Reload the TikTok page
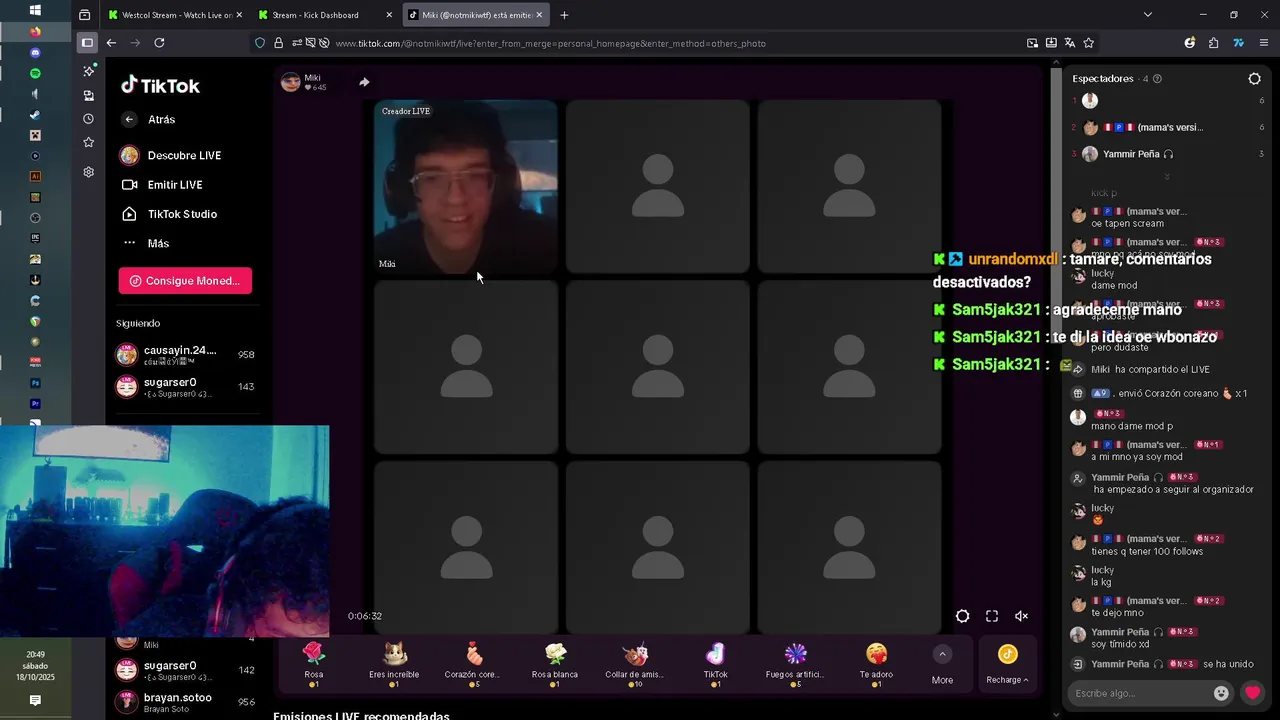1280x720 pixels. (159, 43)
